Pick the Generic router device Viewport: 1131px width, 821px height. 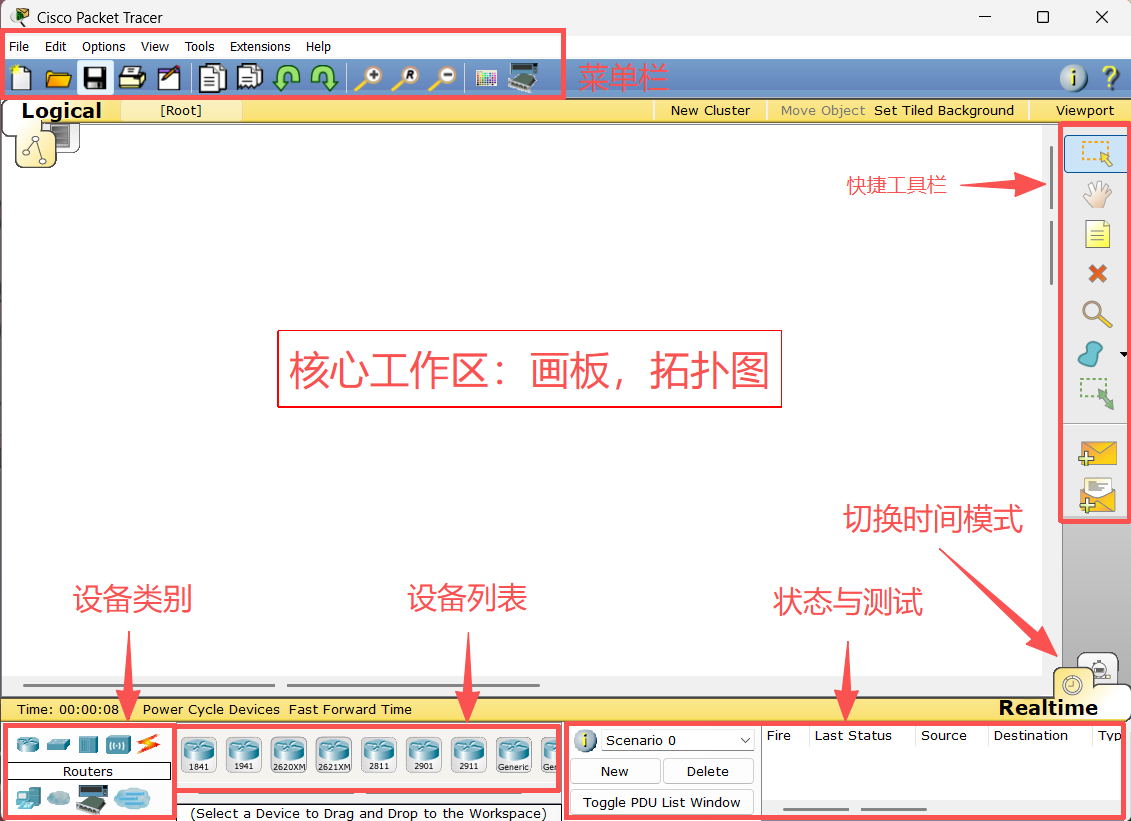[514, 755]
